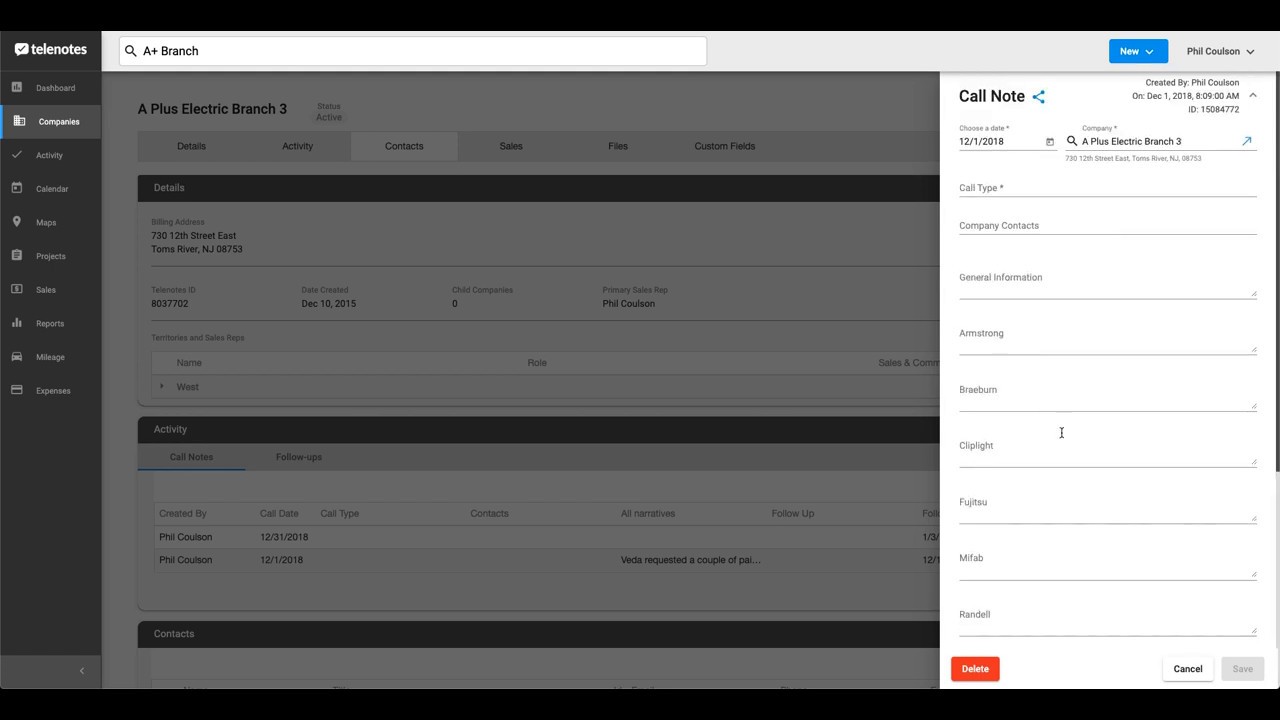Click the Company name input field
1280x720 pixels.
point(1160,142)
